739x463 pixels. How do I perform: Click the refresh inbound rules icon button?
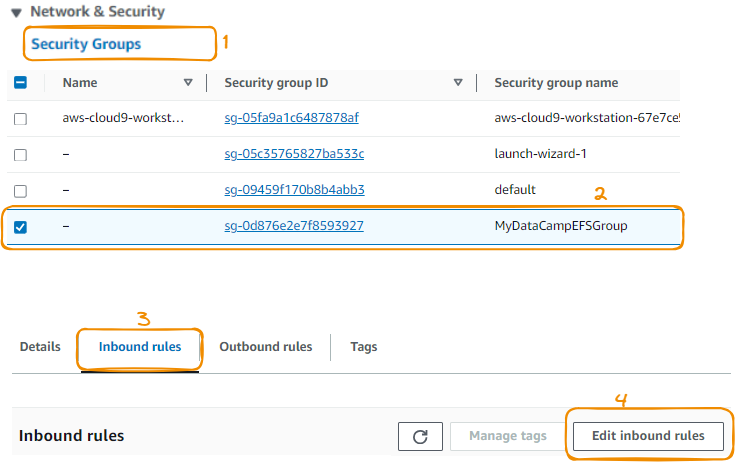pyautogui.click(x=420, y=436)
